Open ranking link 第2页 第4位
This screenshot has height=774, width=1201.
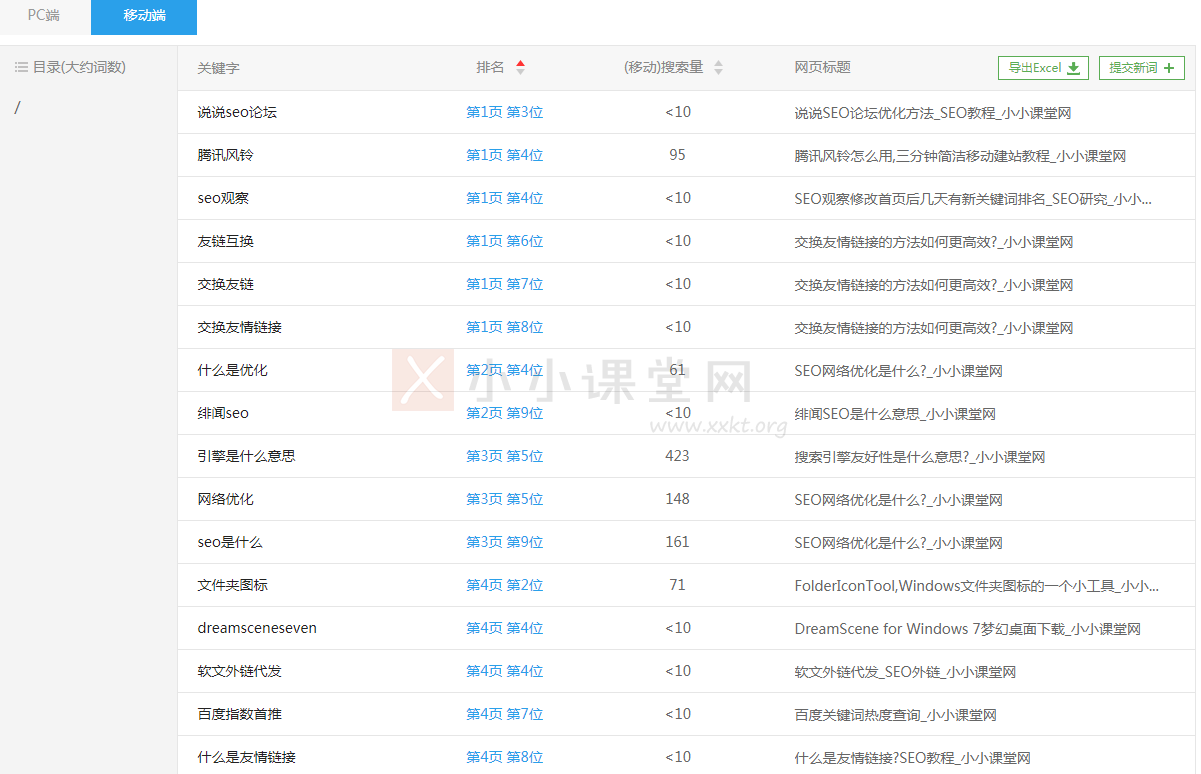pyautogui.click(x=504, y=371)
